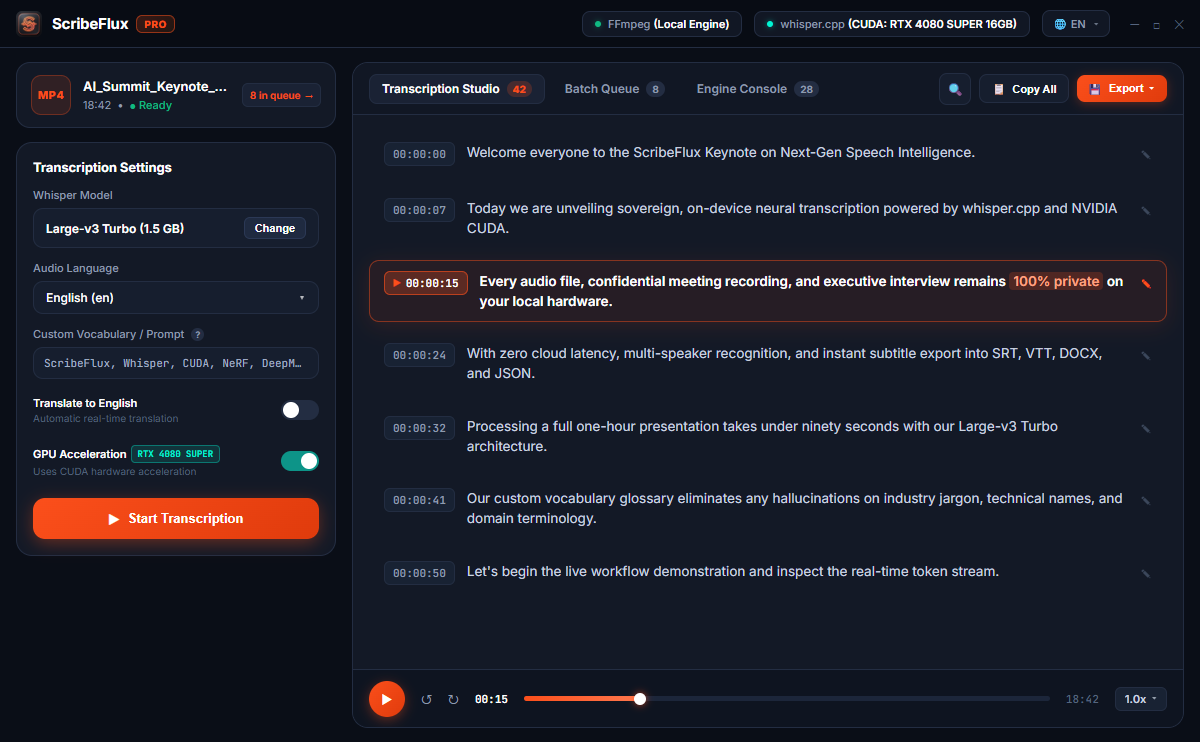
Task: Click the 'Welcome everyone to the ScribeFlux Keynote' line
Action: [x=720, y=153]
